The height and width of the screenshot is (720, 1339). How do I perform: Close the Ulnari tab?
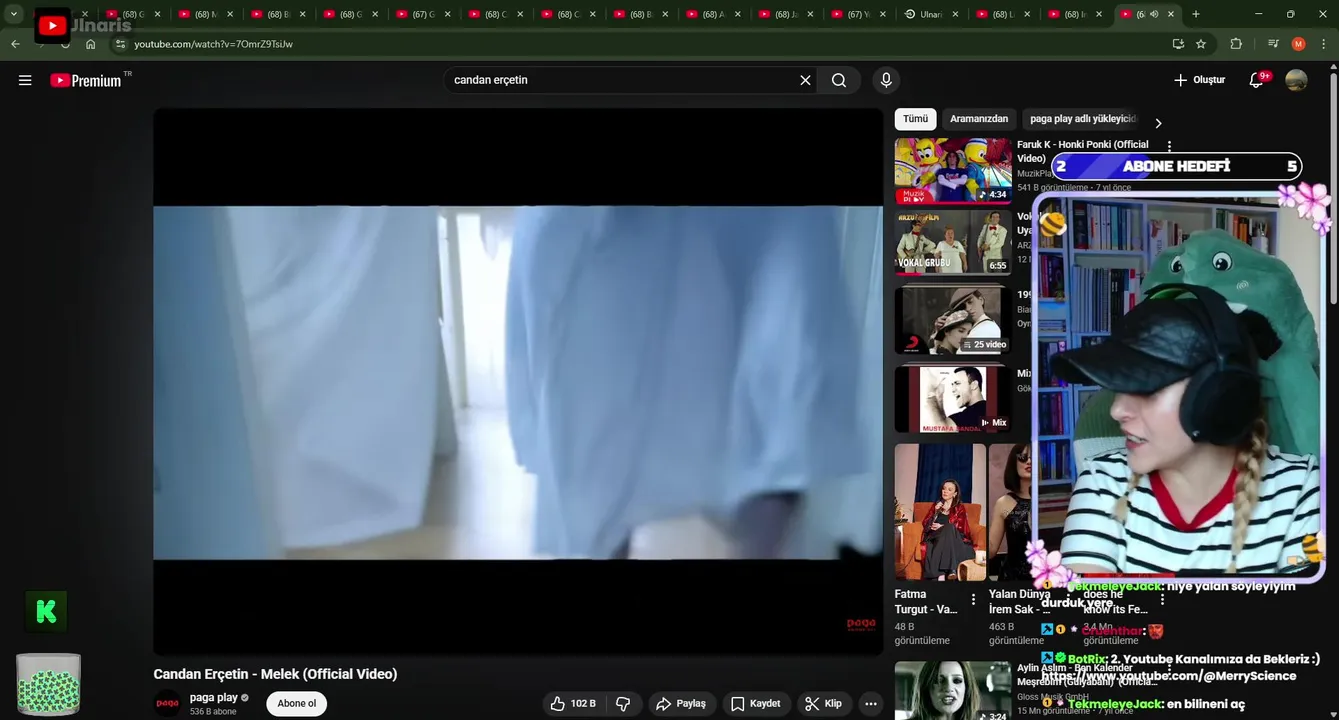click(x=955, y=14)
